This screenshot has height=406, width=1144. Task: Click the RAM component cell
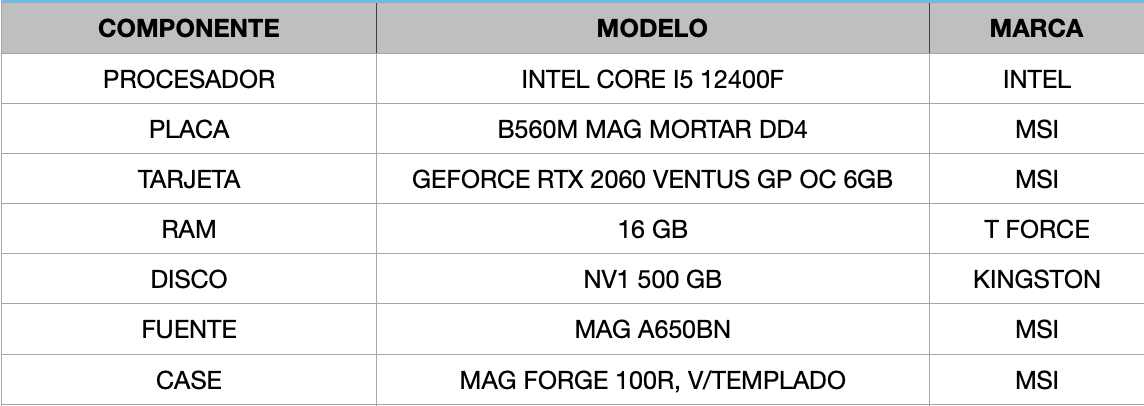tap(189, 230)
